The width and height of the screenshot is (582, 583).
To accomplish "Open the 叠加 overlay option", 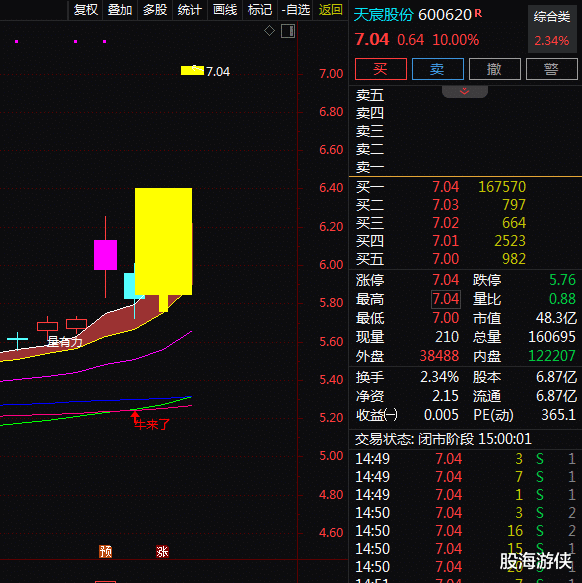I will point(120,10).
